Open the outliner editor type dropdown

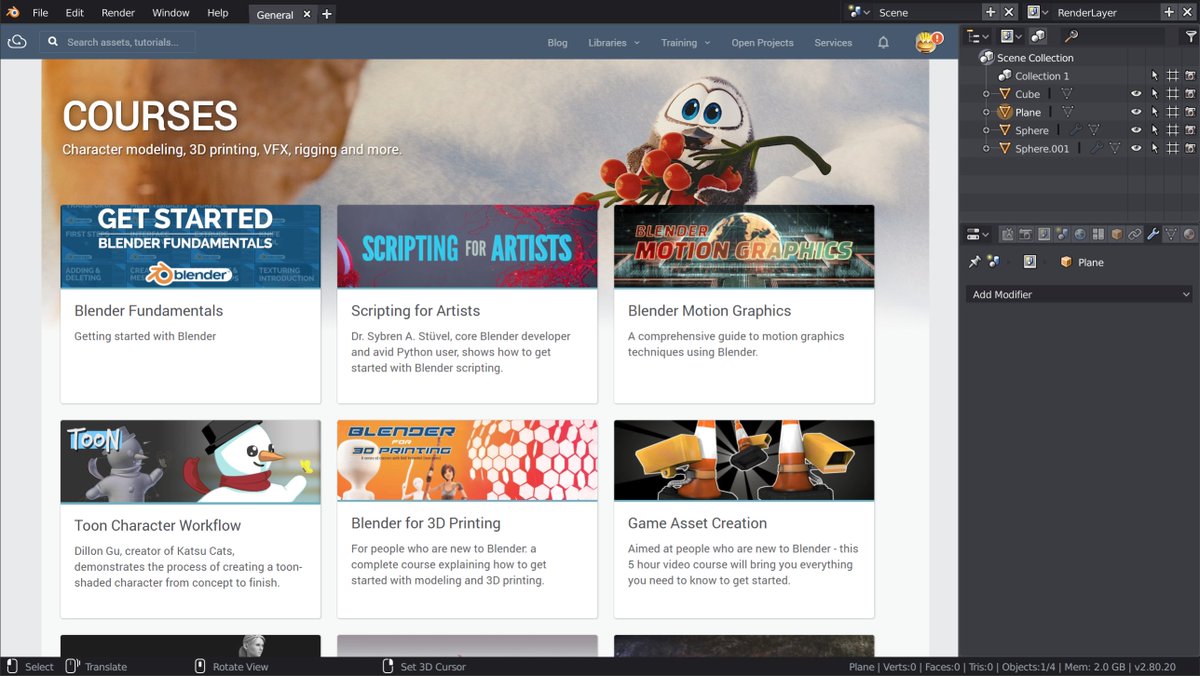977,36
